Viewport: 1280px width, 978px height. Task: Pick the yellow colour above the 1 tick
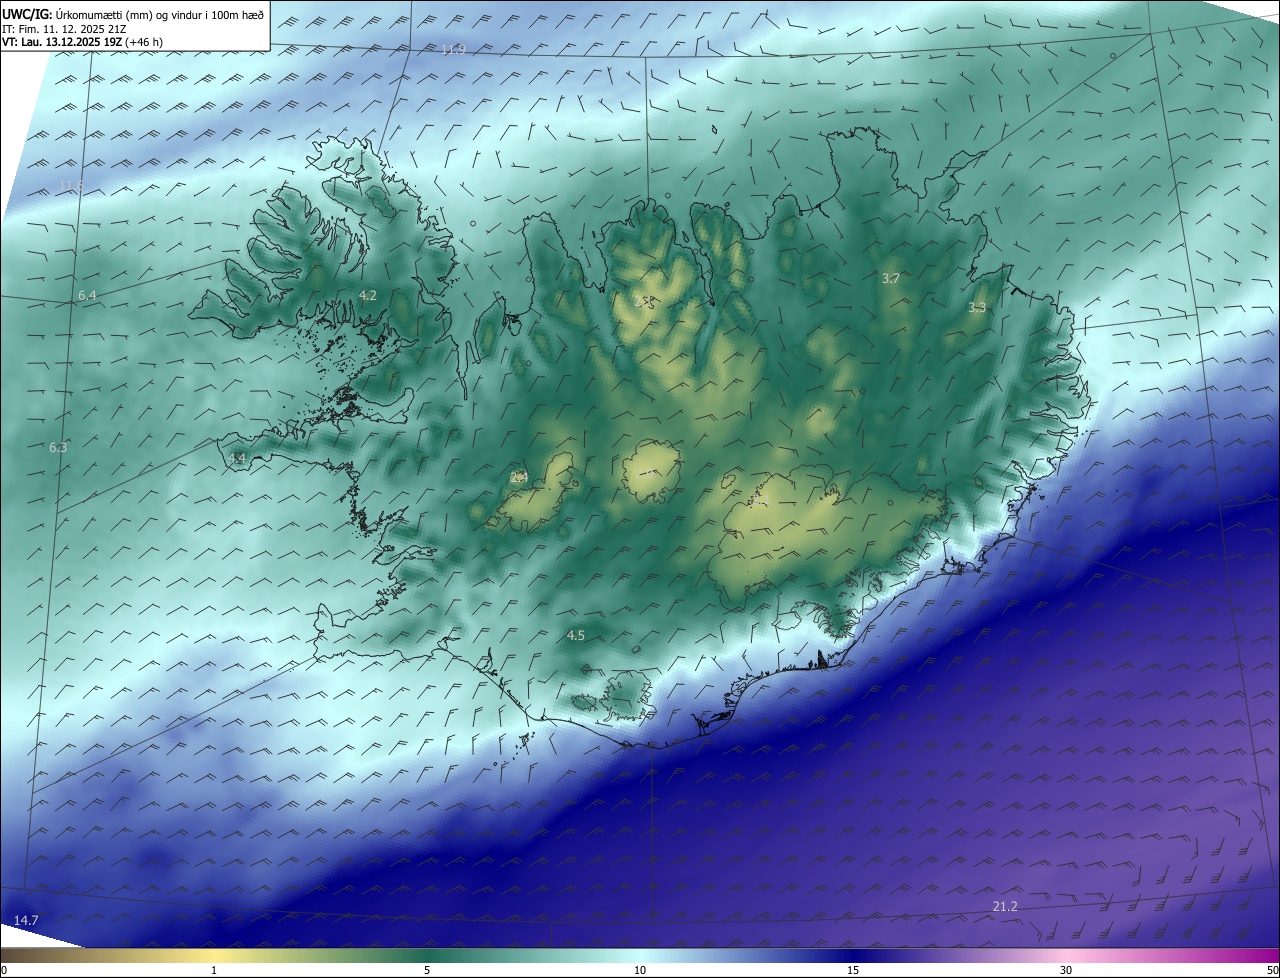pos(214,955)
